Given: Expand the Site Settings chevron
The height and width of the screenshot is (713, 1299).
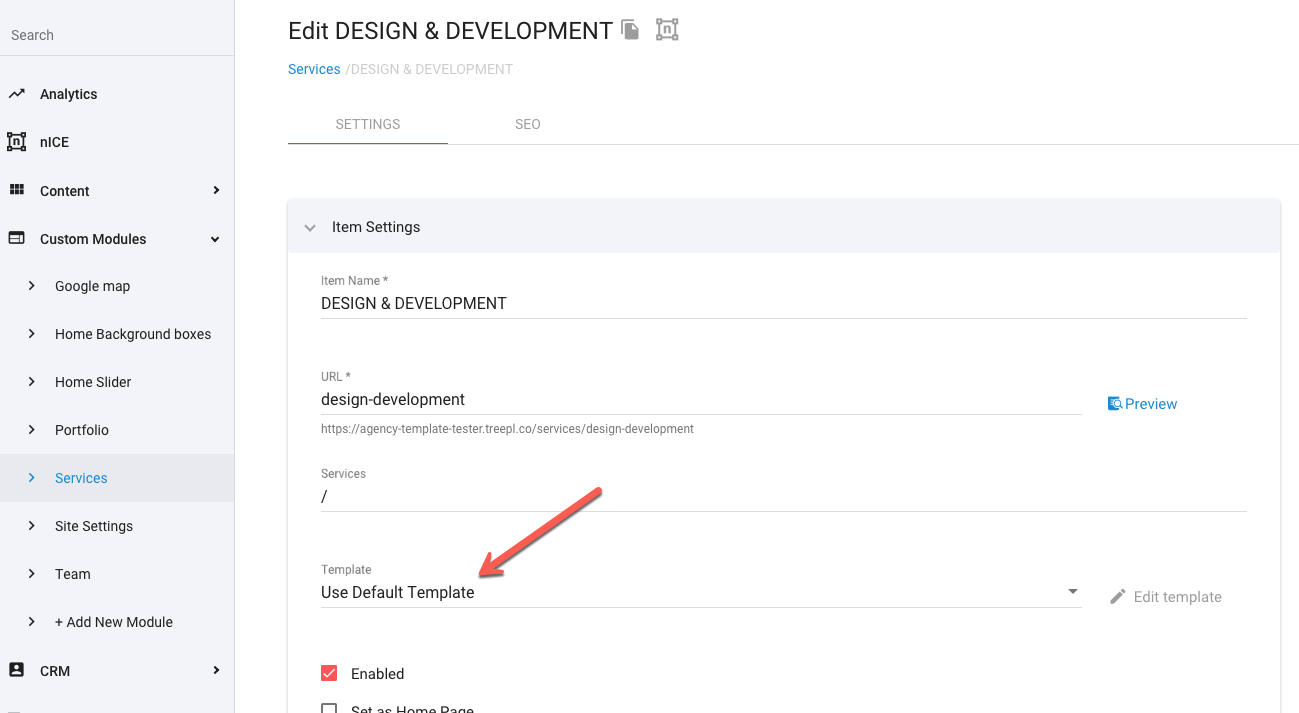Looking at the screenshot, I should point(32,526).
